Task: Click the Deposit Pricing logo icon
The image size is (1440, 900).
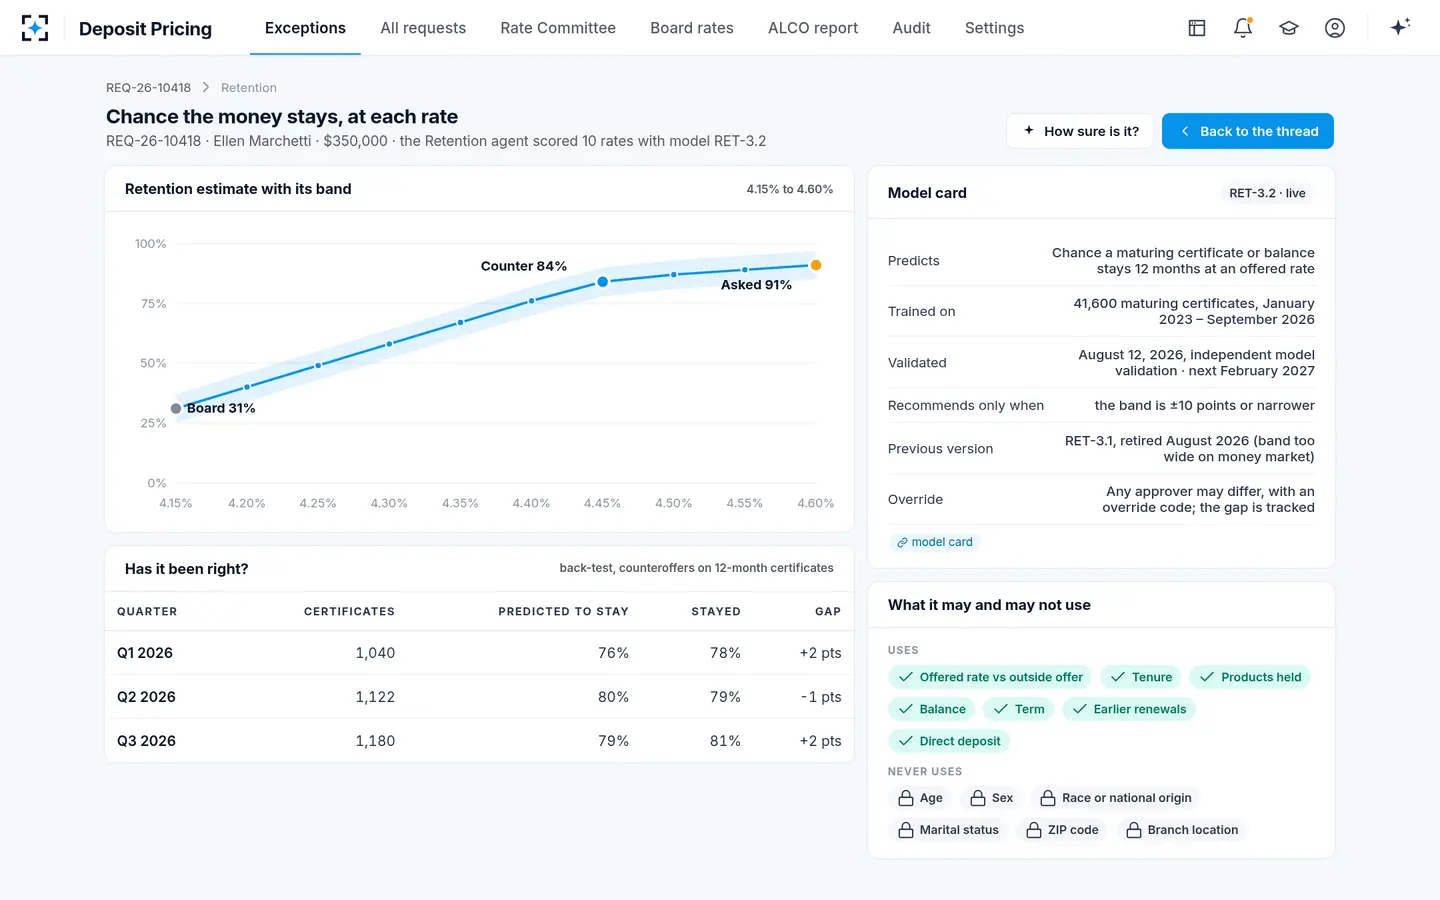Action: (x=35, y=28)
